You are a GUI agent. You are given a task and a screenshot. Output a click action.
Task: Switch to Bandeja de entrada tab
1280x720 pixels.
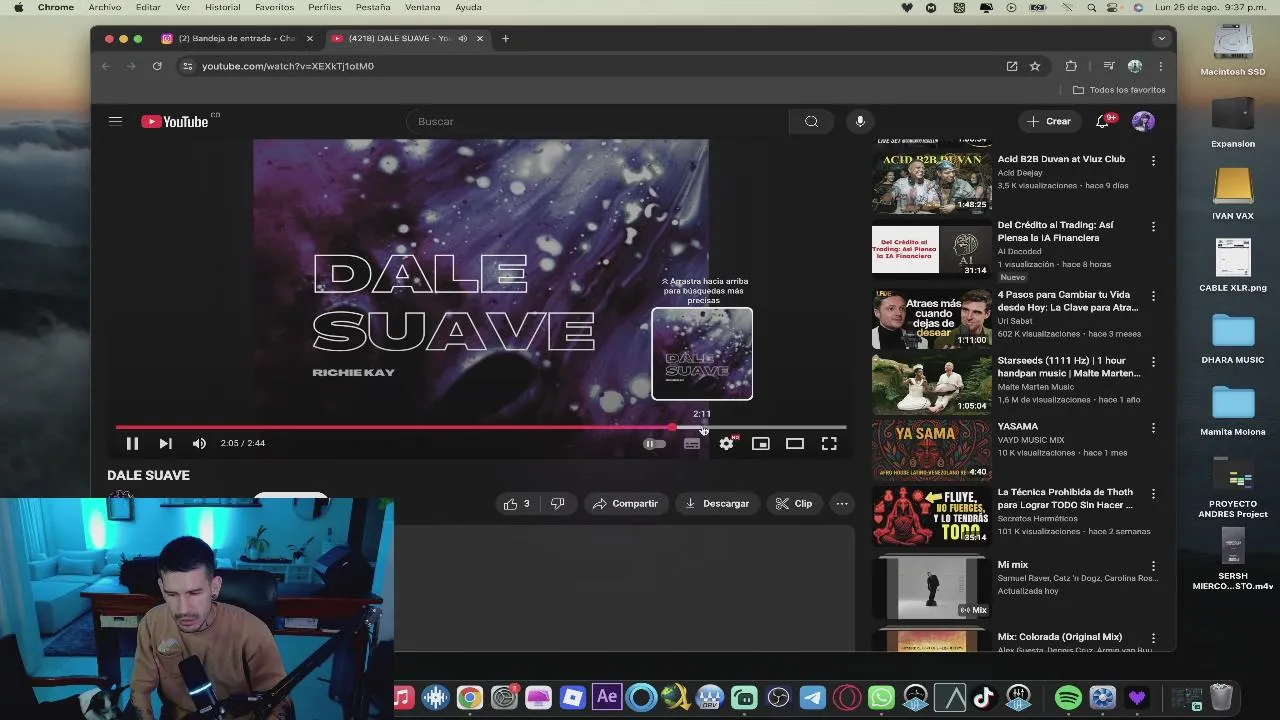[236, 38]
